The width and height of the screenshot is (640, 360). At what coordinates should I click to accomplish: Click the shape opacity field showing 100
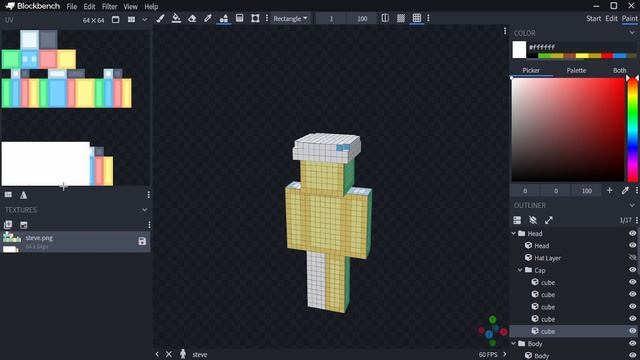click(362, 18)
